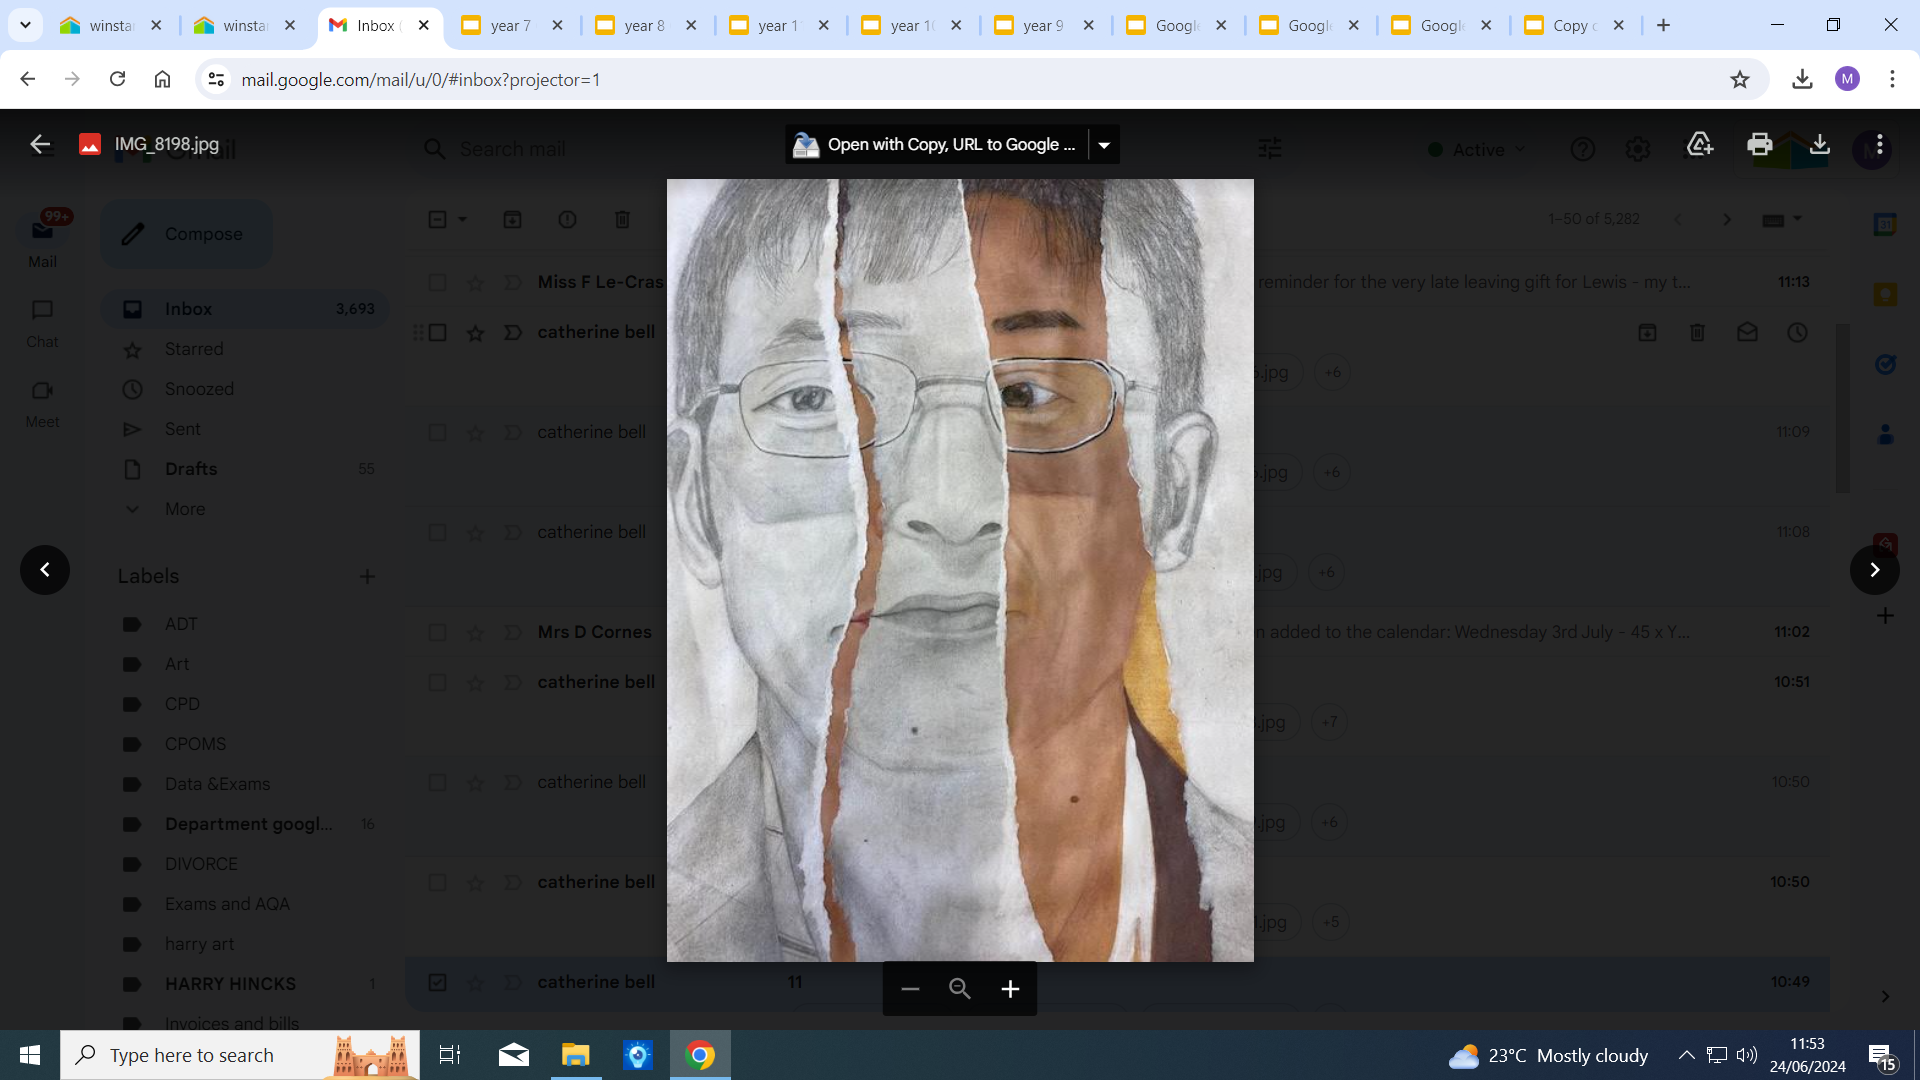Open File Explorer from taskbar
The height and width of the screenshot is (1080, 1920).
pyautogui.click(x=576, y=1055)
